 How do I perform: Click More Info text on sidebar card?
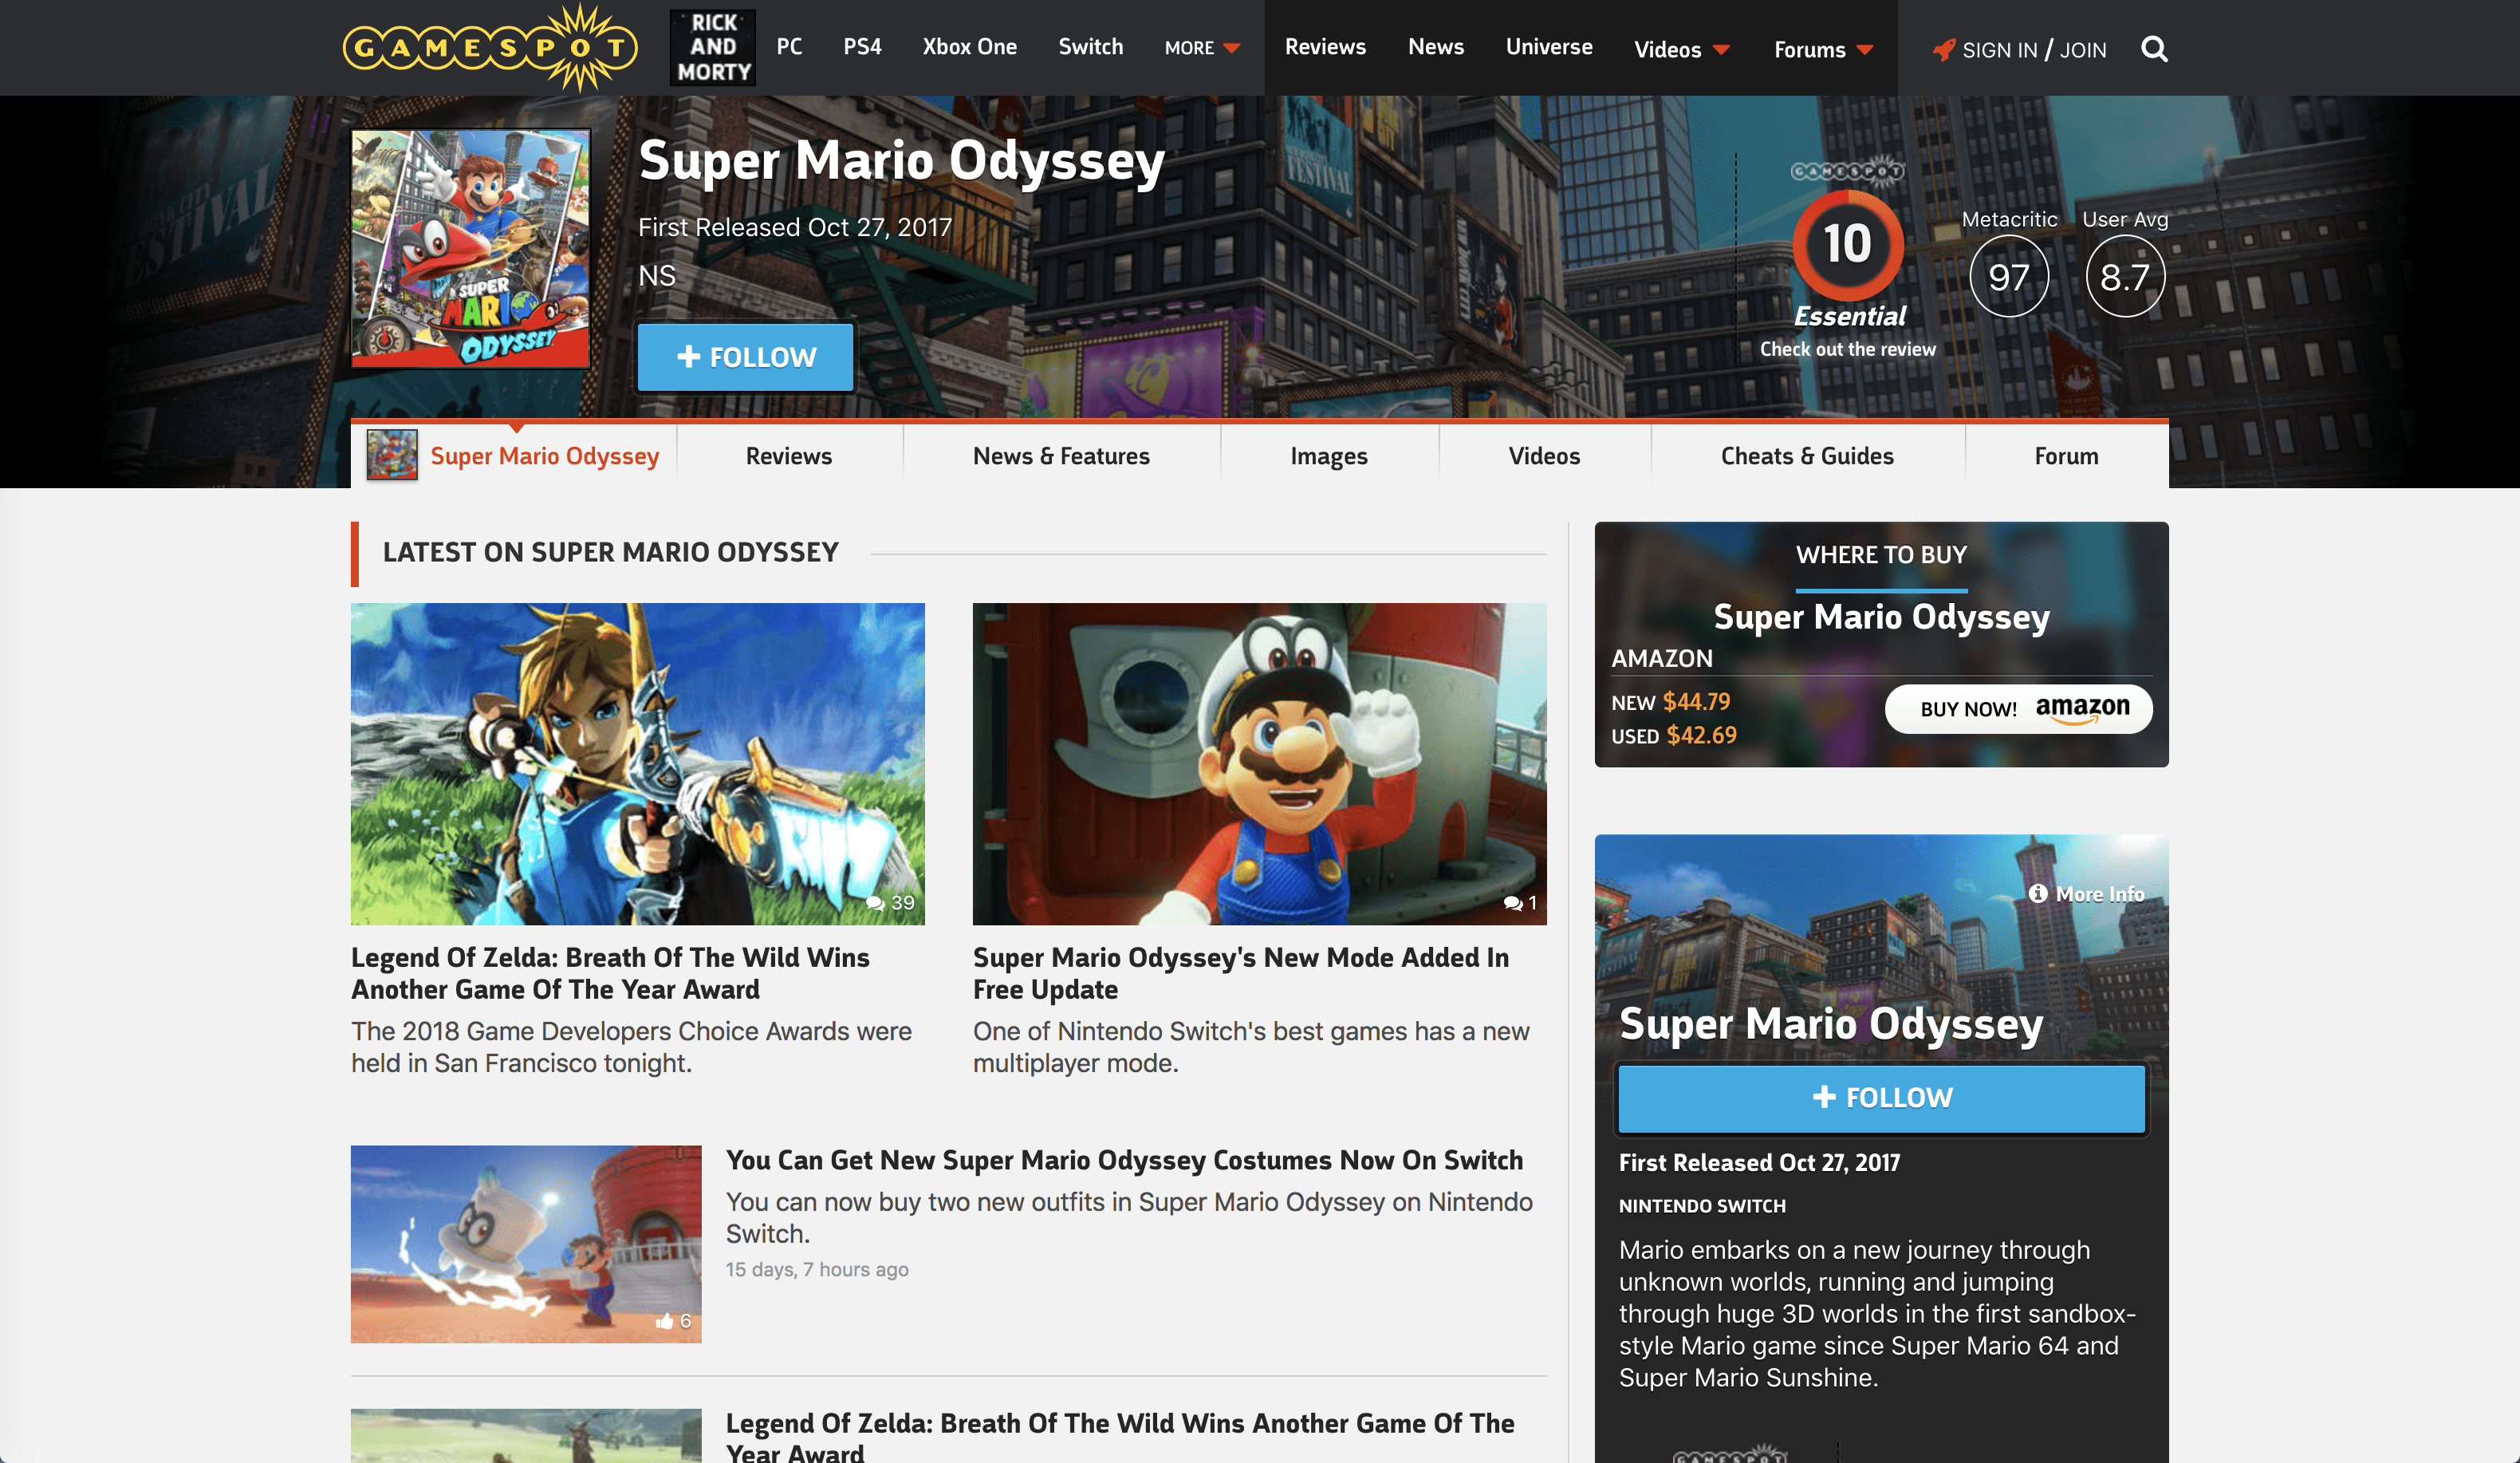pyautogui.click(x=2099, y=894)
